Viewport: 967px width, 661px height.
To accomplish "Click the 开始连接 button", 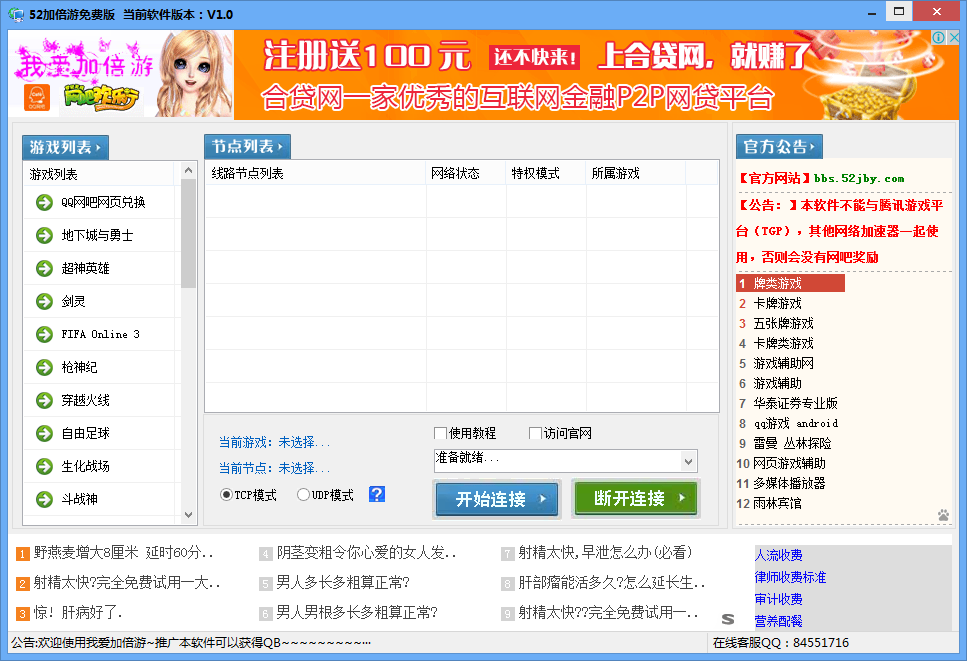I will [497, 499].
